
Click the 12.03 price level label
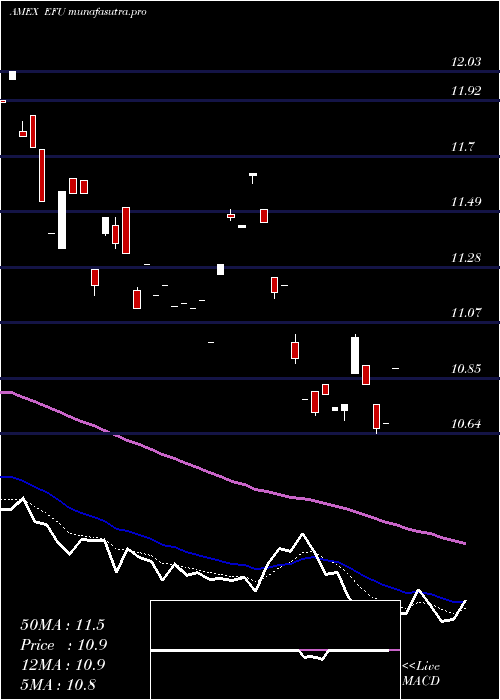pos(466,62)
